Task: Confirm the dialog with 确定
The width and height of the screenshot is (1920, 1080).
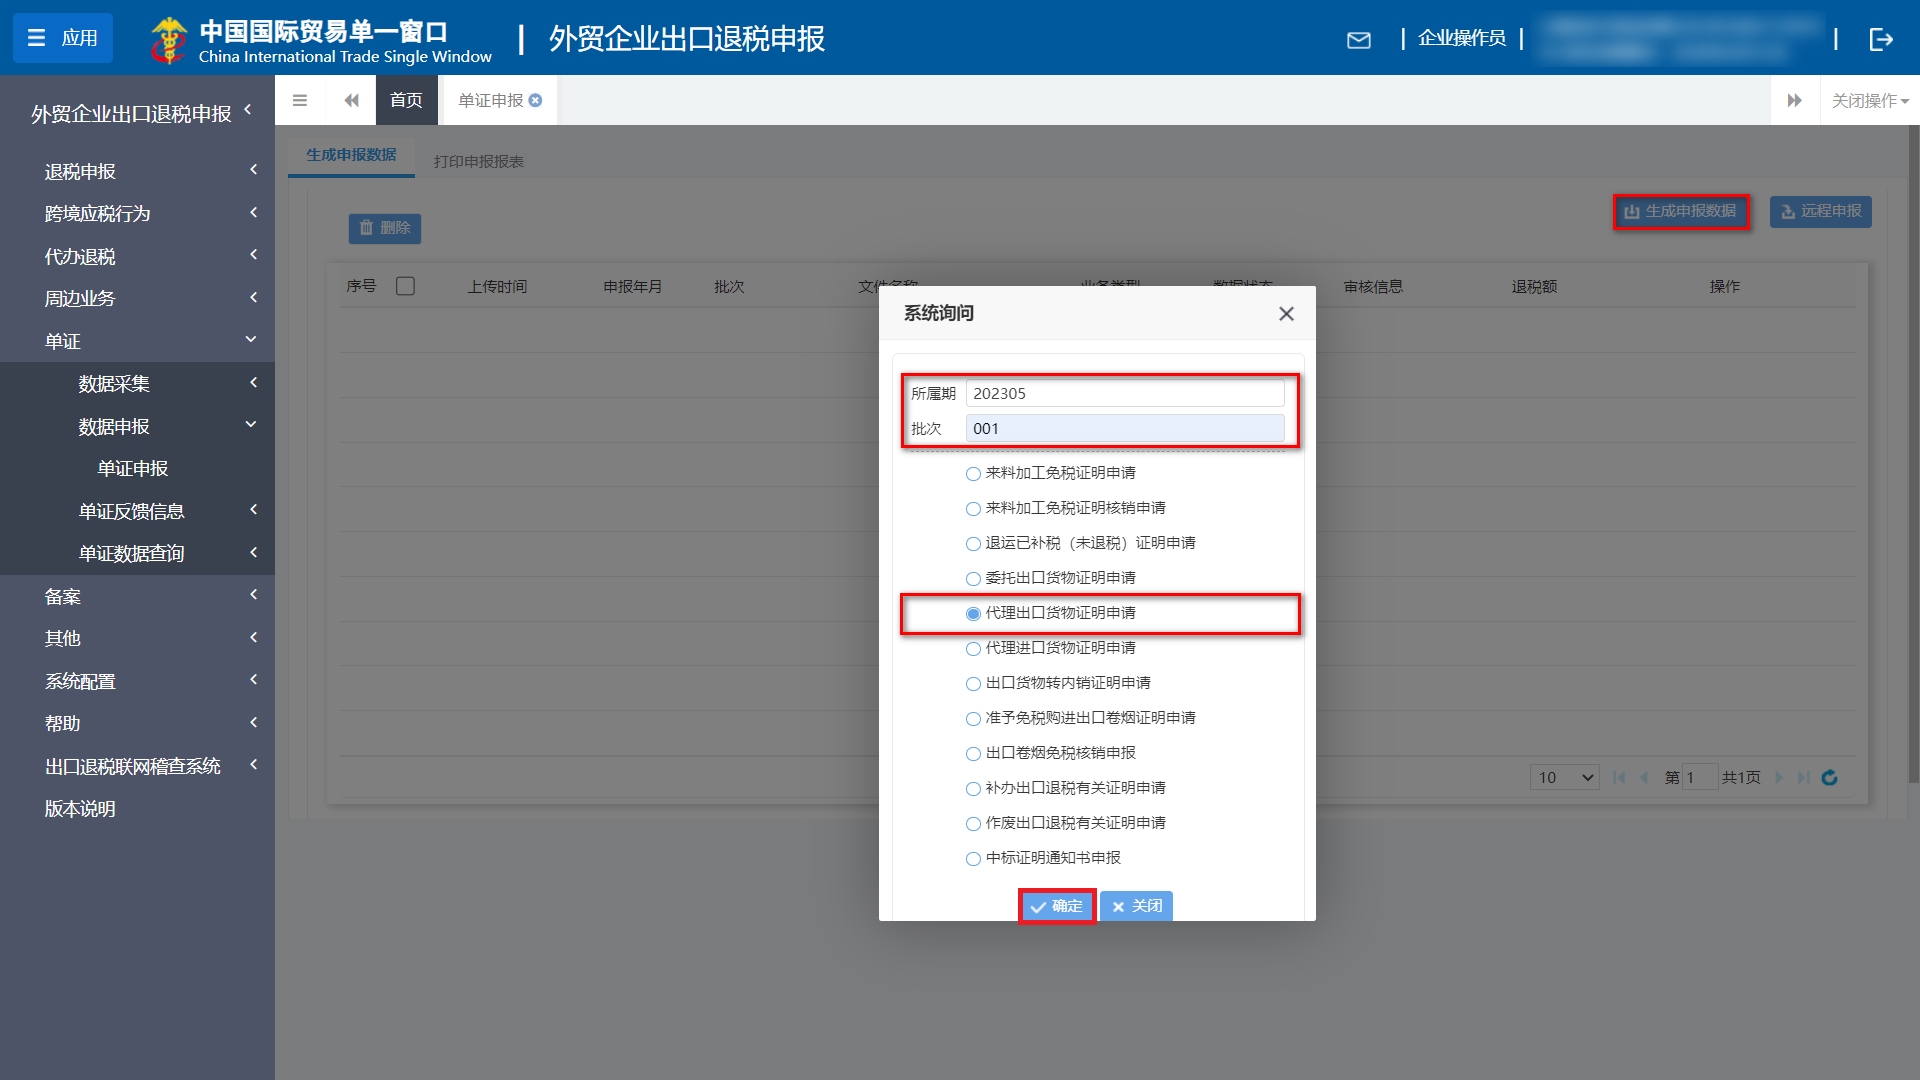Action: (1057, 906)
